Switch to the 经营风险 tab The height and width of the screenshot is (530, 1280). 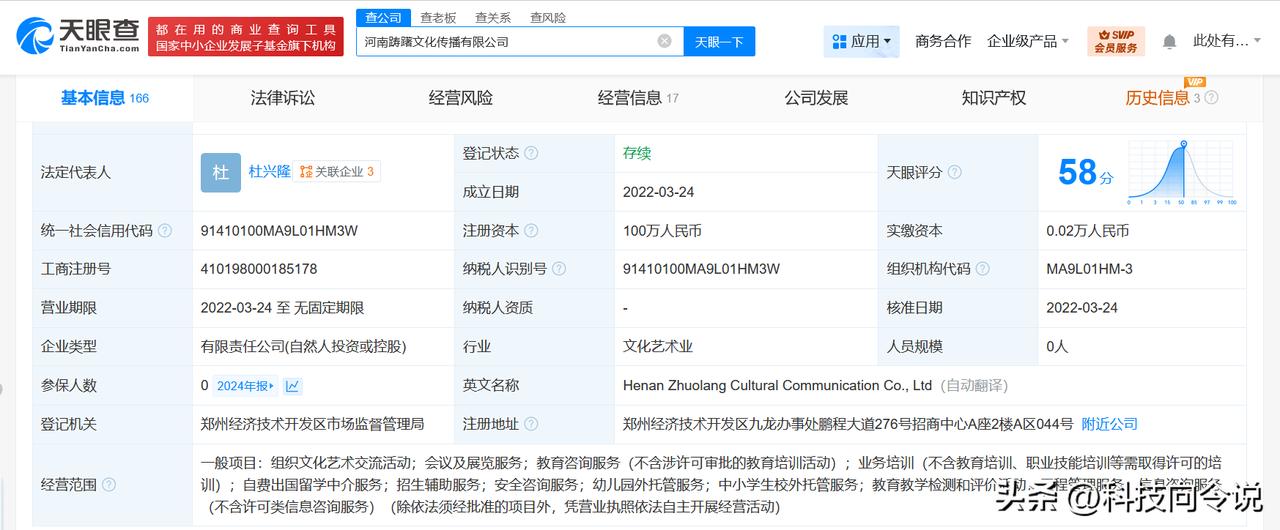tap(461, 98)
